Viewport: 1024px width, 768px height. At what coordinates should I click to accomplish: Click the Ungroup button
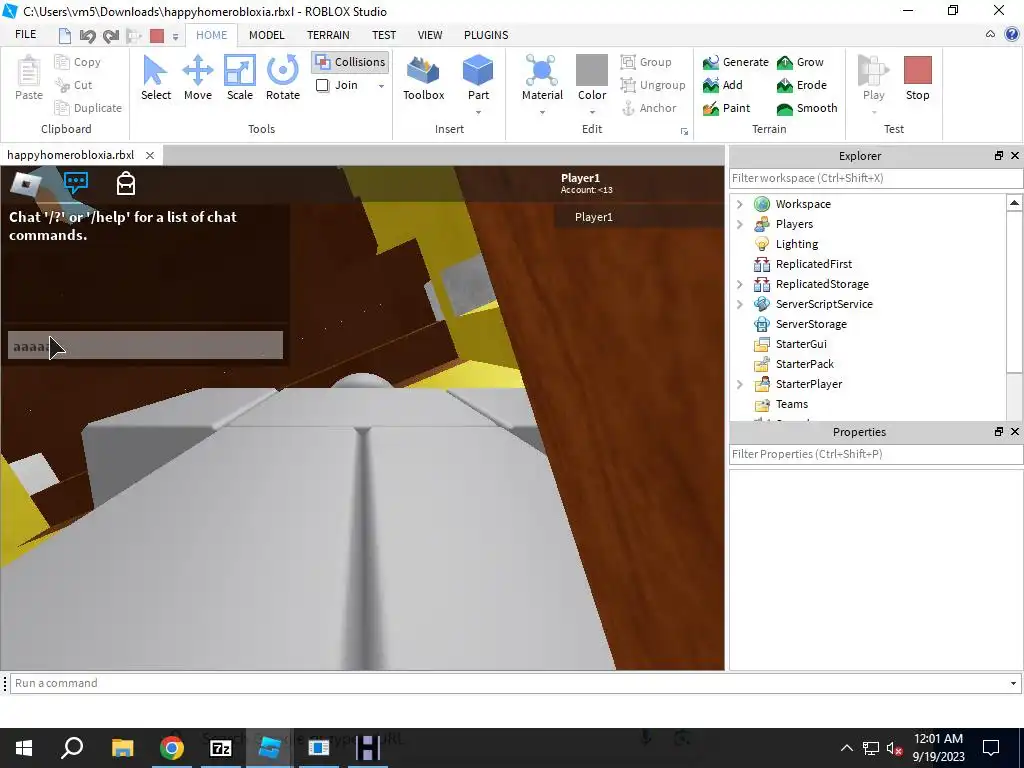652,85
